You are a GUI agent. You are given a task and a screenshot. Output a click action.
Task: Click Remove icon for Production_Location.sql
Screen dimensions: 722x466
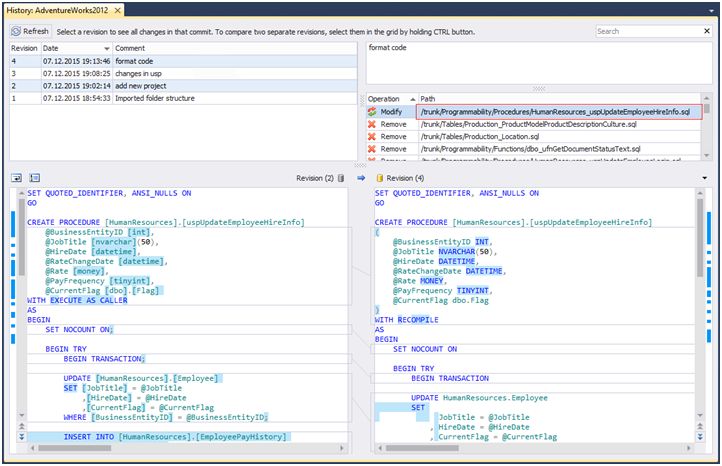pos(372,136)
